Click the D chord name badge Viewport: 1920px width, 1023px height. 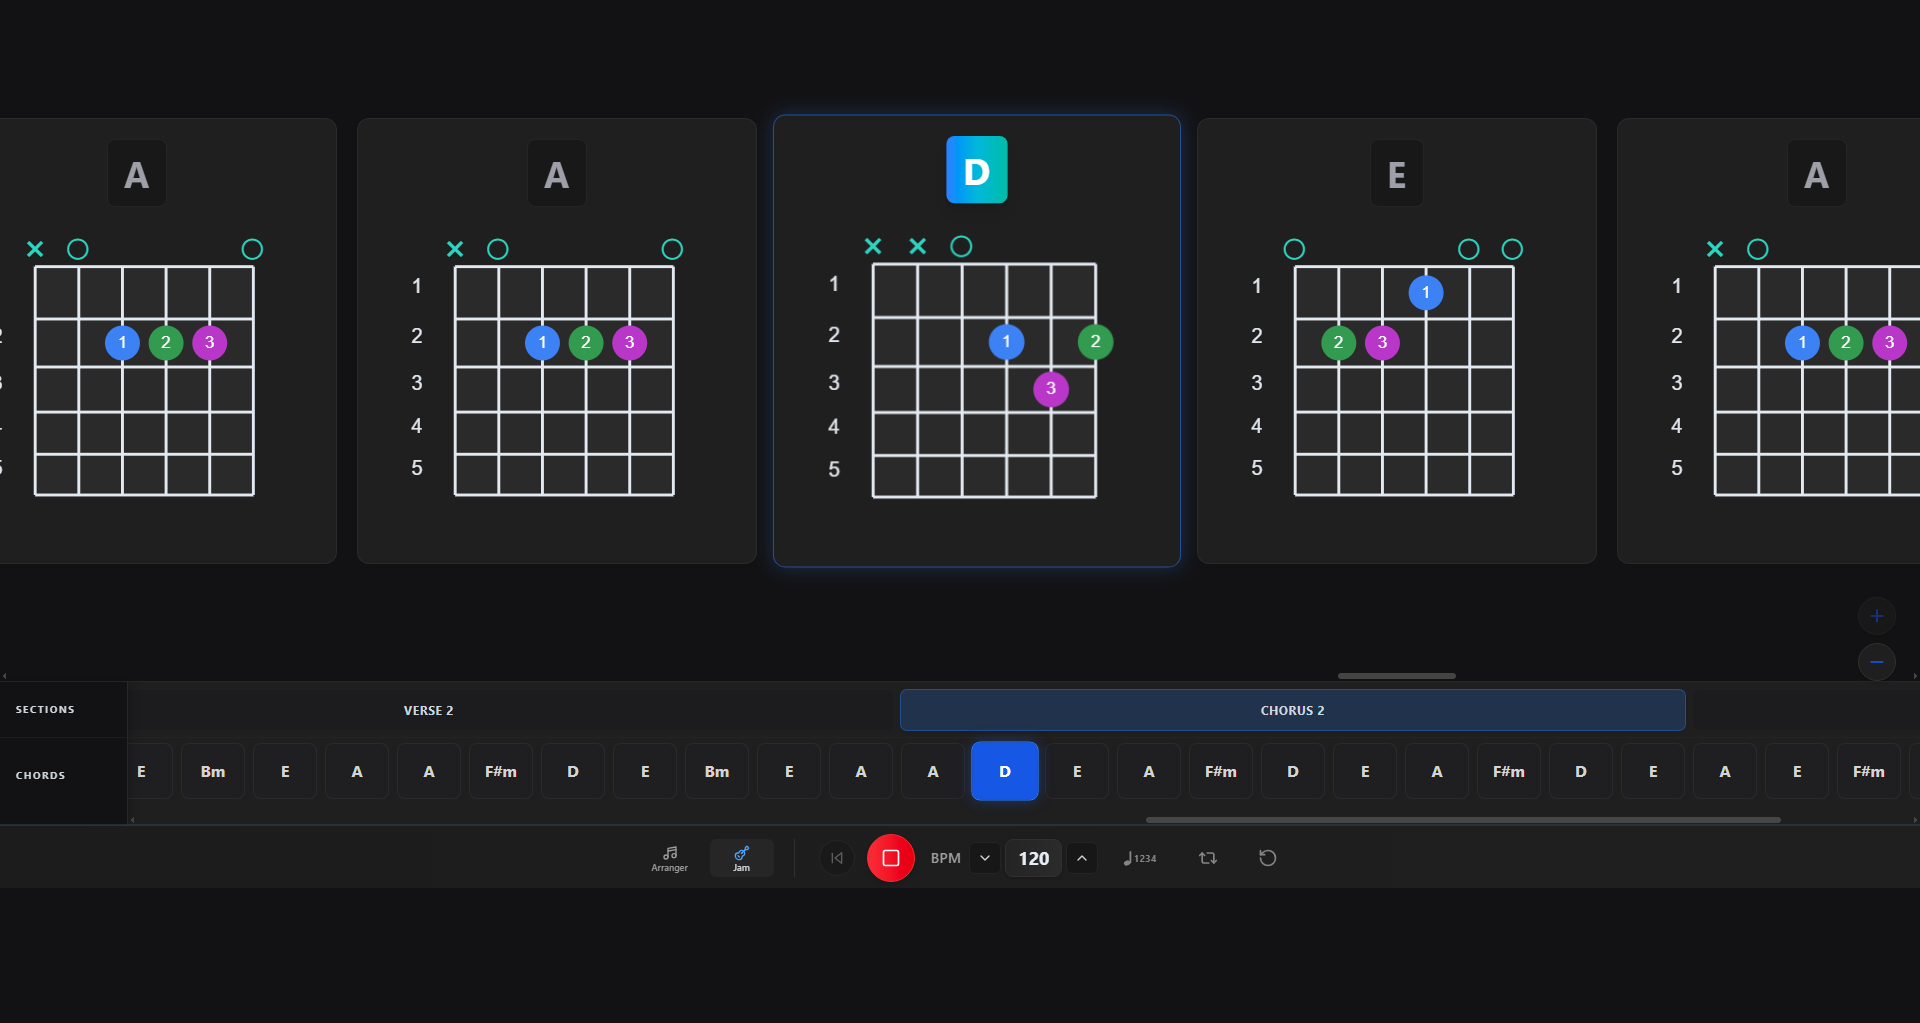977,170
